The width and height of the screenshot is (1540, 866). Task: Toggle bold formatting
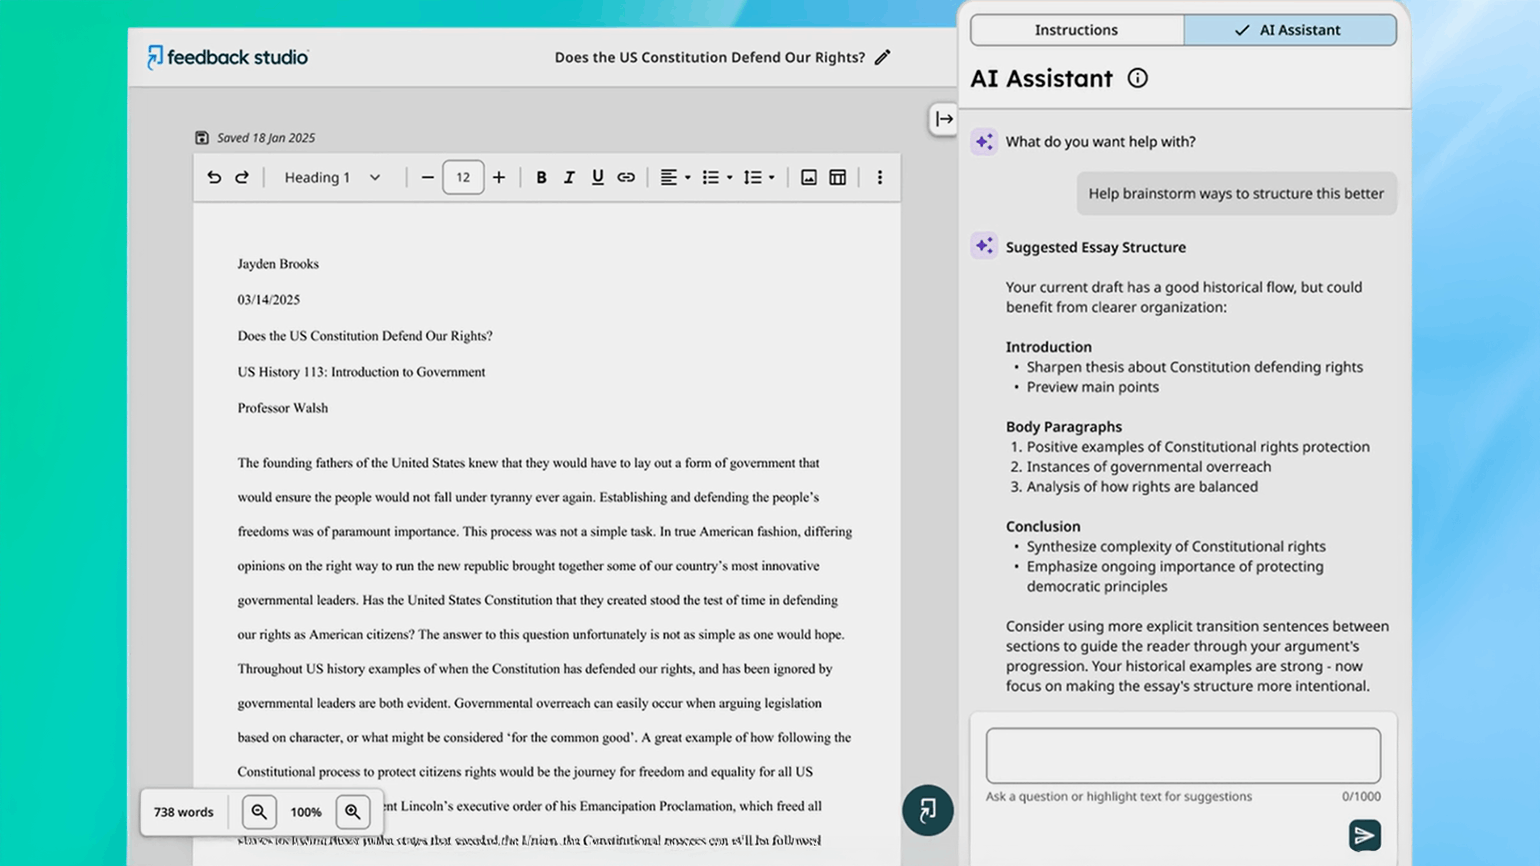[x=541, y=177]
